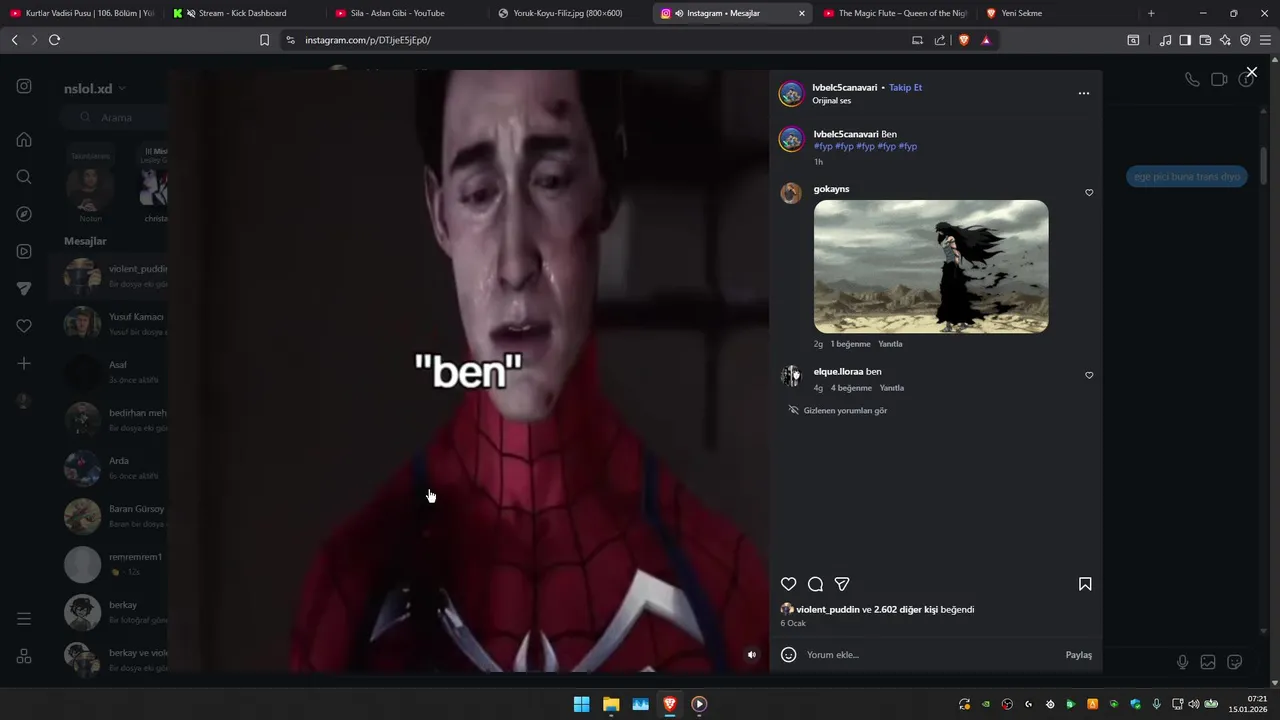The width and height of the screenshot is (1280, 720).
Task: Open the comment bubble icon under the post
Action: (x=815, y=584)
